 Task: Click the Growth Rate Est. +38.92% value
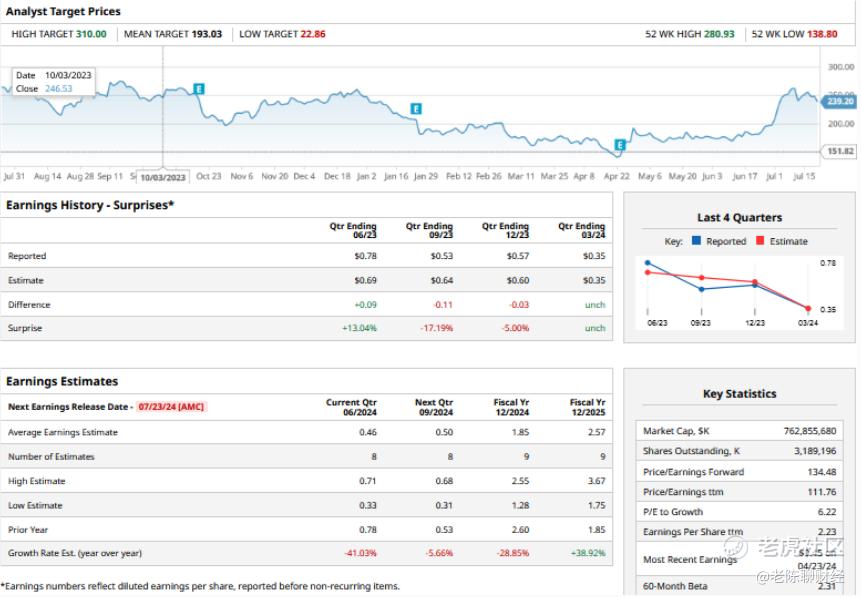coord(588,553)
